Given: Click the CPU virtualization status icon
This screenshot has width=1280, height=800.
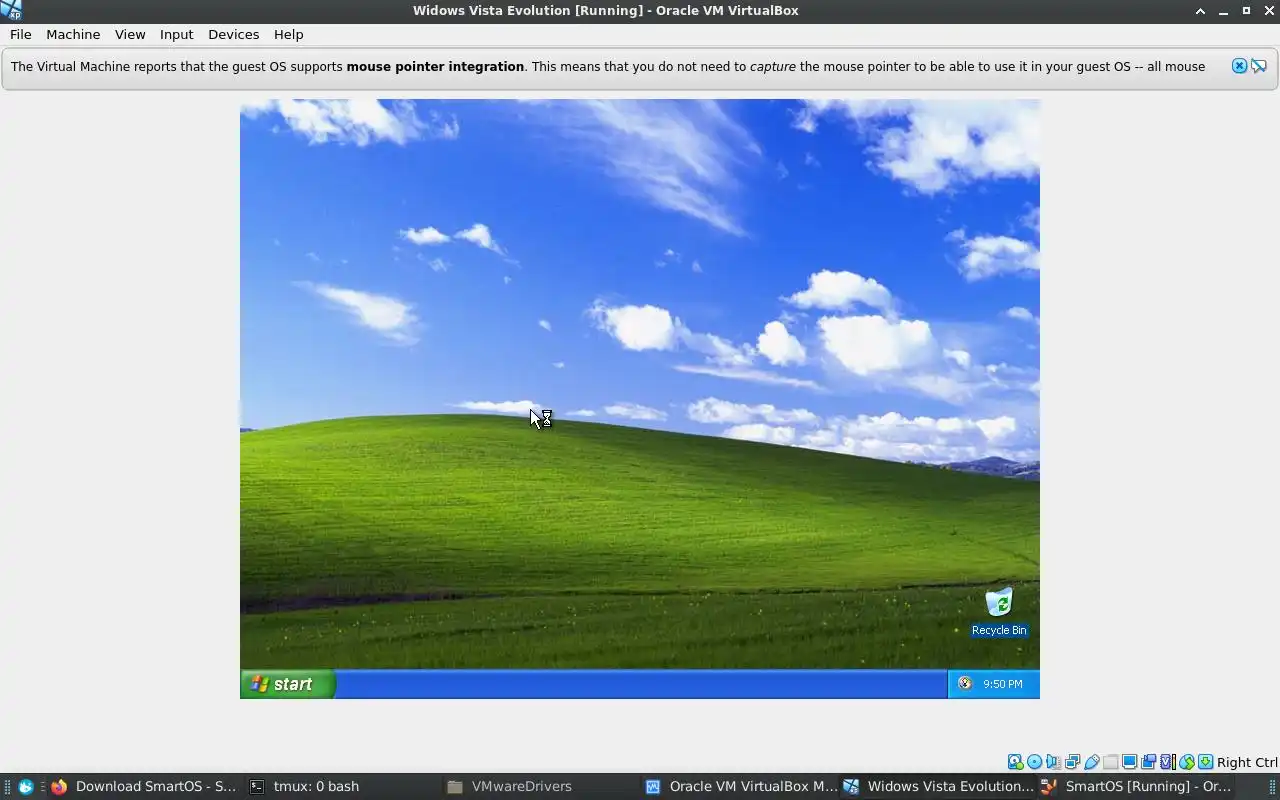Looking at the screenshot, I should point(1167,762).
